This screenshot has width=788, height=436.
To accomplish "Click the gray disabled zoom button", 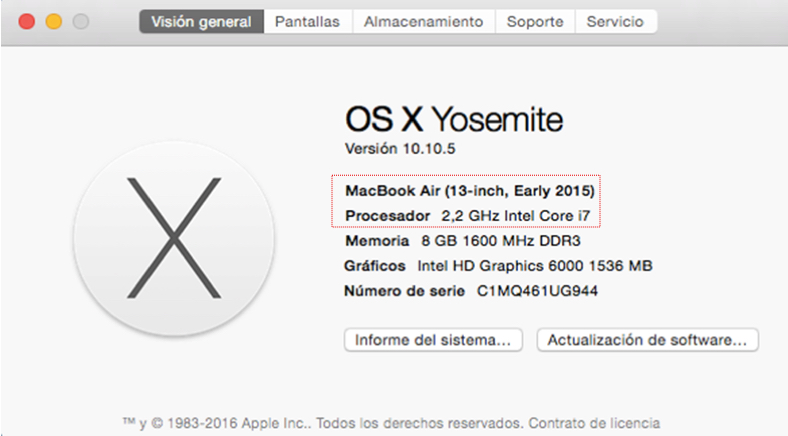I will 81,22.
